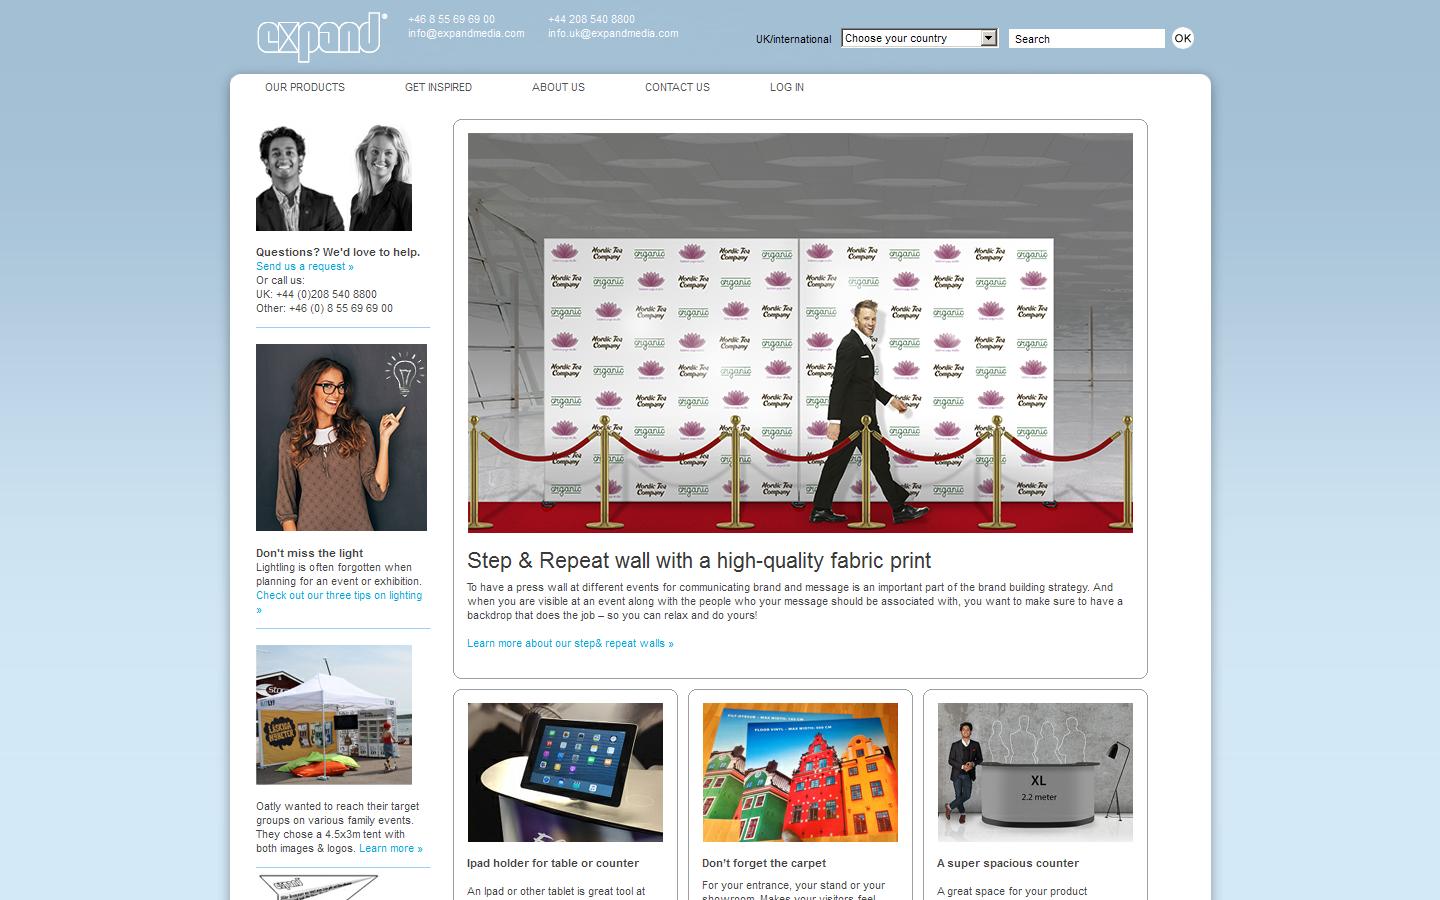This screenshot has height=900, width=1440.
Task: Select the XL spacious counter image
Action: (x=1035, y=772)
